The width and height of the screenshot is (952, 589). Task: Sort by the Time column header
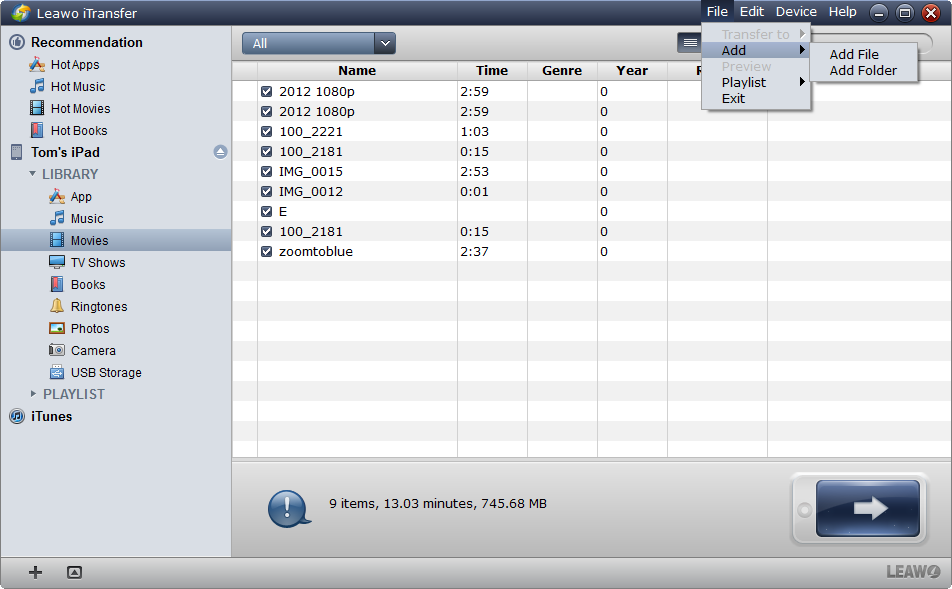coord(492,70)
